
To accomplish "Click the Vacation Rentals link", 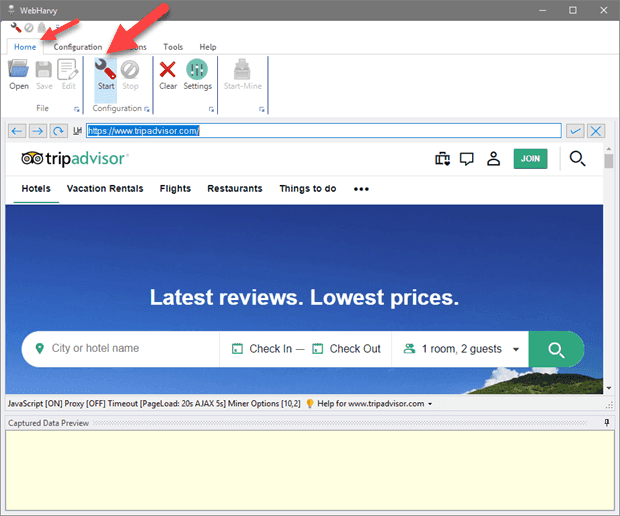I will pyautogui.click(x=105, y=188).
